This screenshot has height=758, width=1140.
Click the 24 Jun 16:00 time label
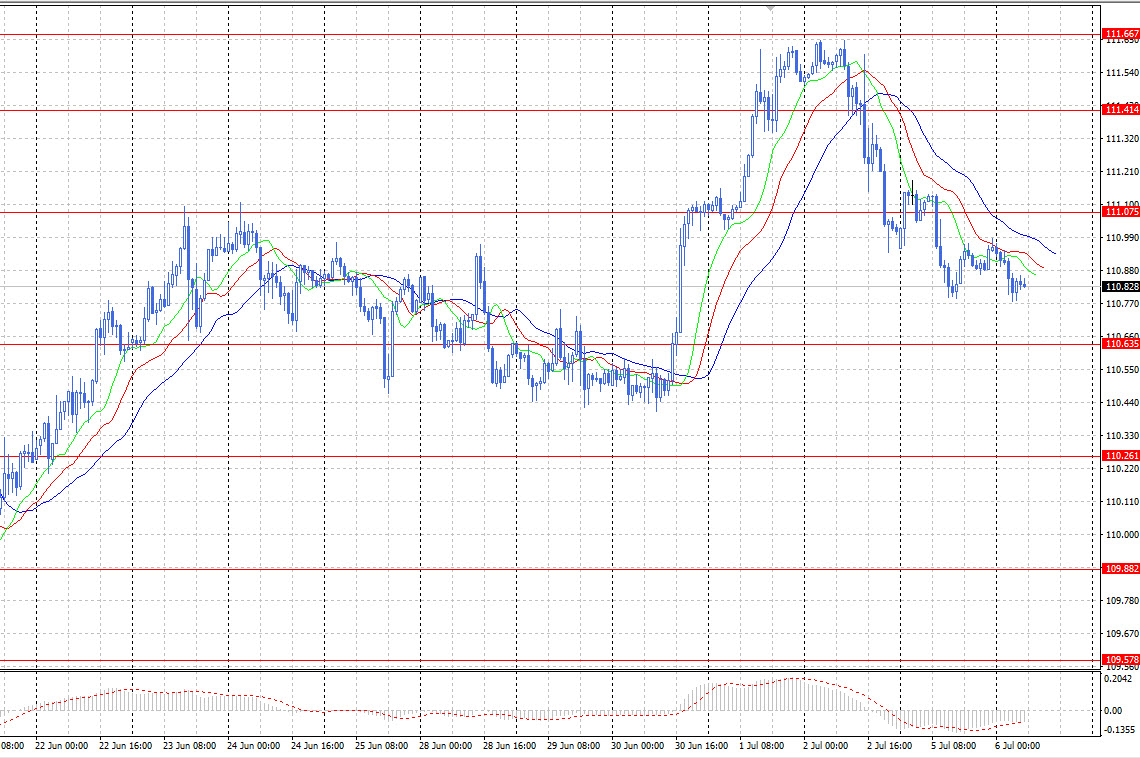pyautogui.click(x=318, y=746)
